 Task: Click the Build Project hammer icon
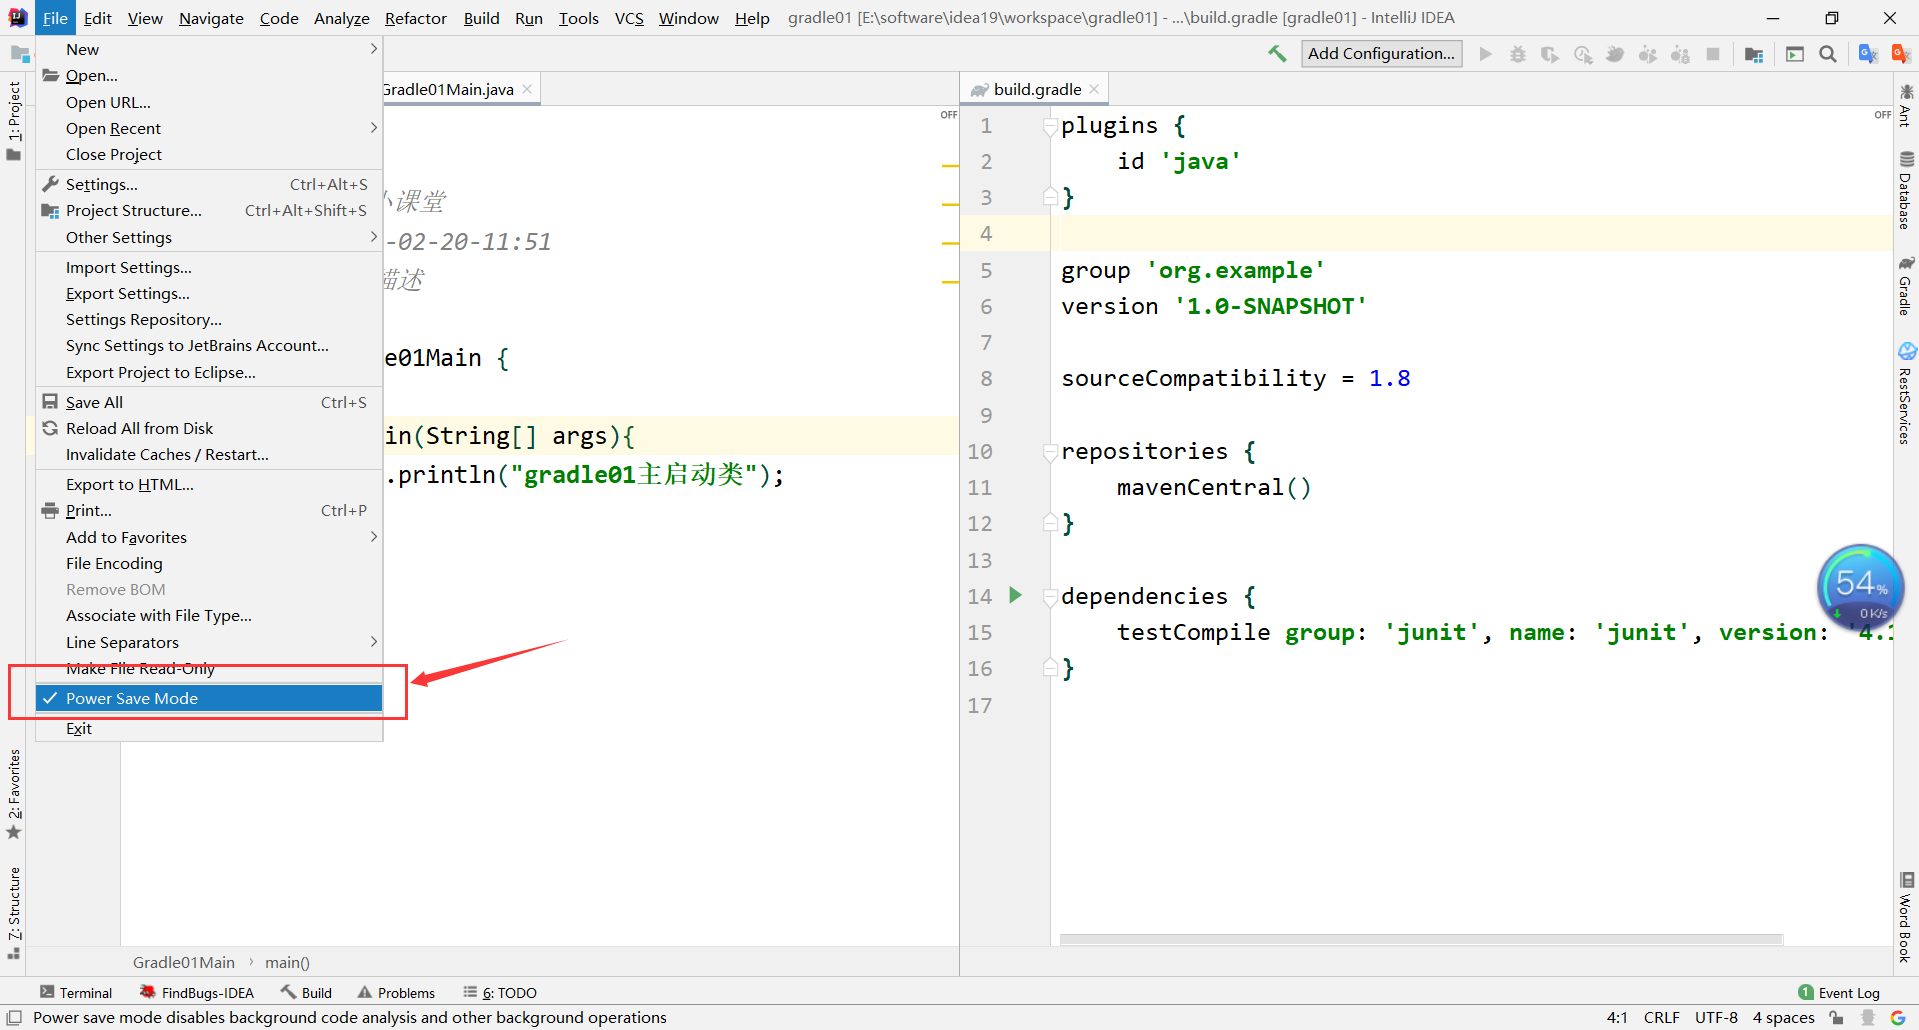1277,54
